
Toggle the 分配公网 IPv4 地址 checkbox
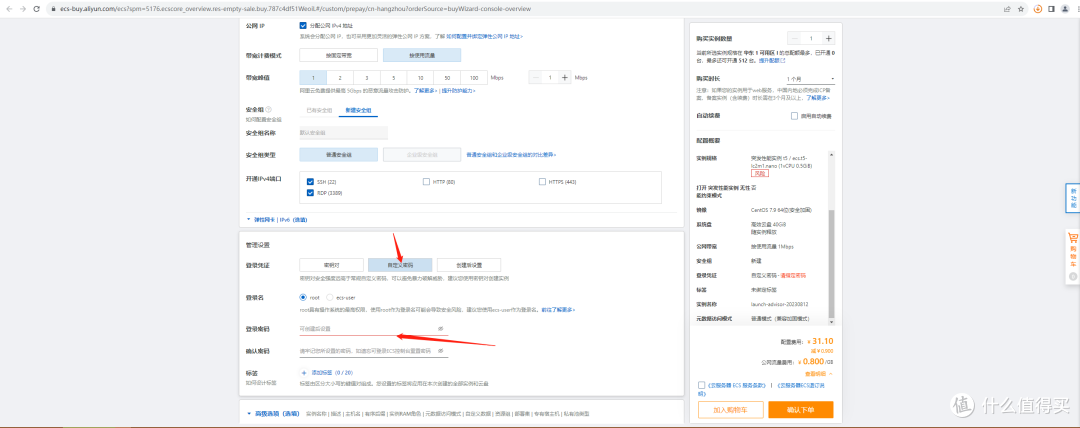click(x=303, y=26)
